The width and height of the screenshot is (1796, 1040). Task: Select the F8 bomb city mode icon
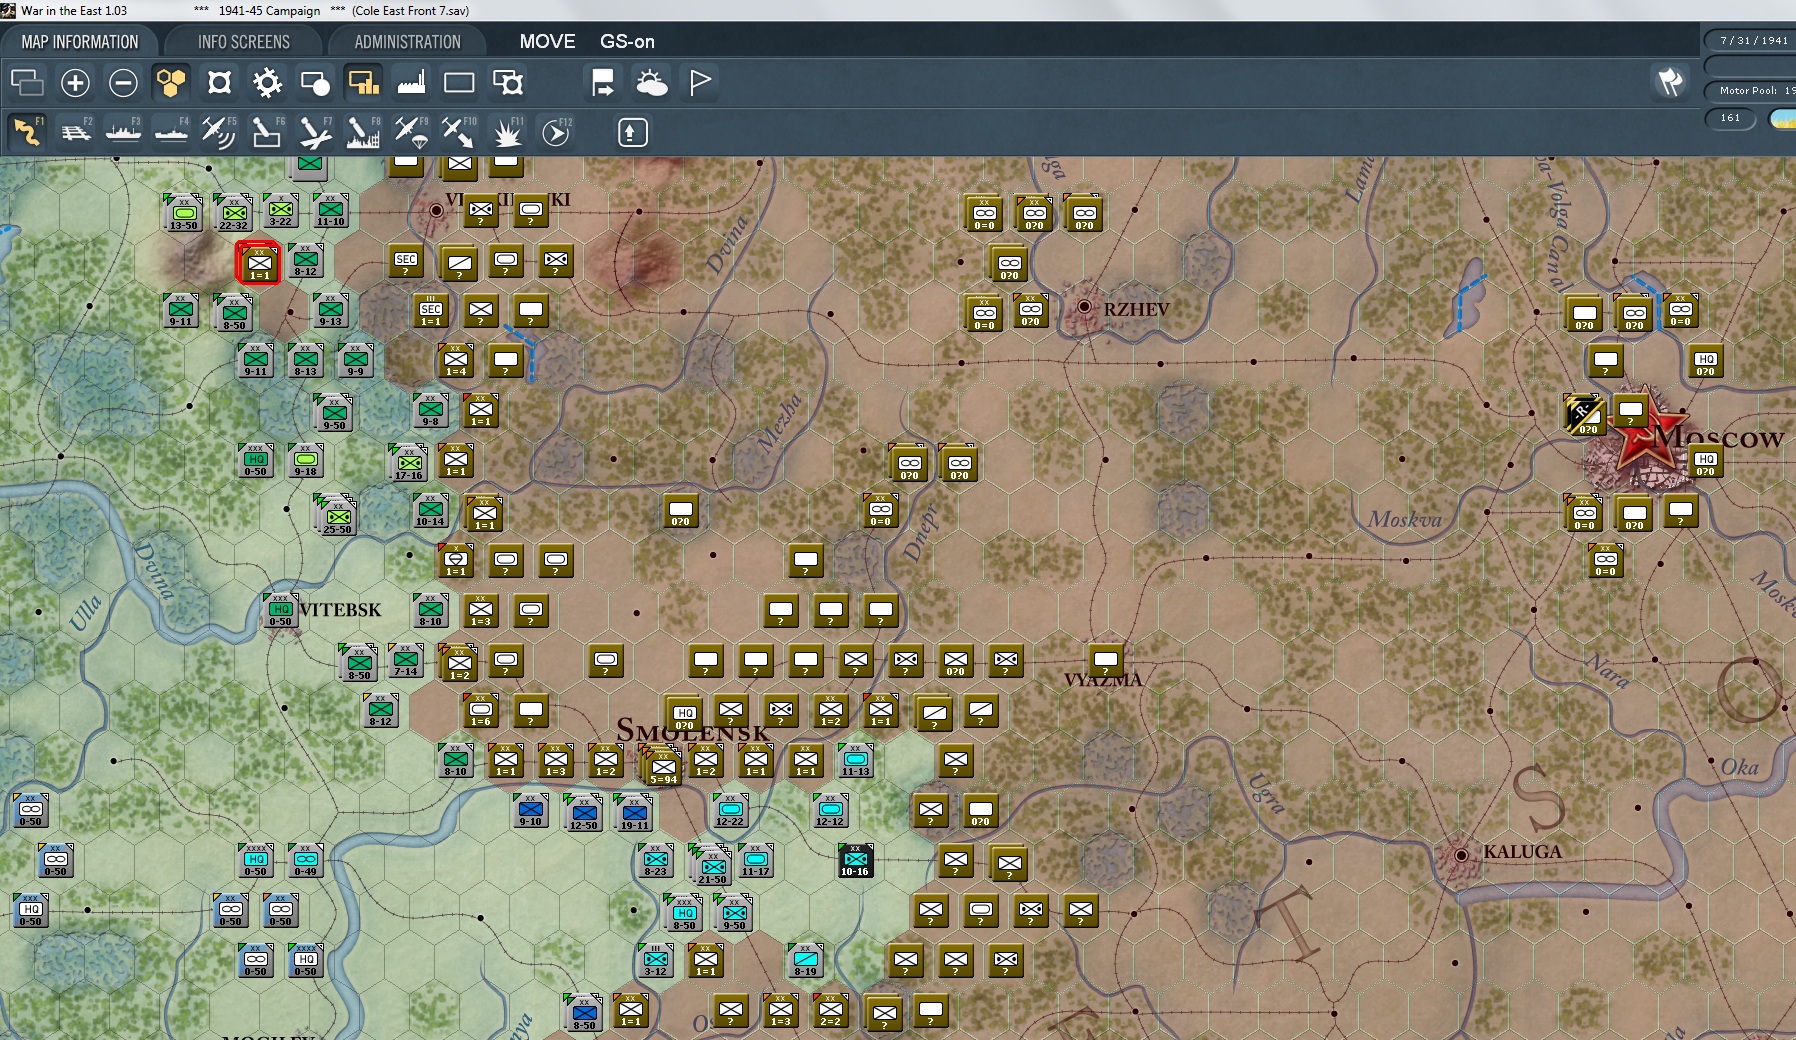(x=363, y=132)
